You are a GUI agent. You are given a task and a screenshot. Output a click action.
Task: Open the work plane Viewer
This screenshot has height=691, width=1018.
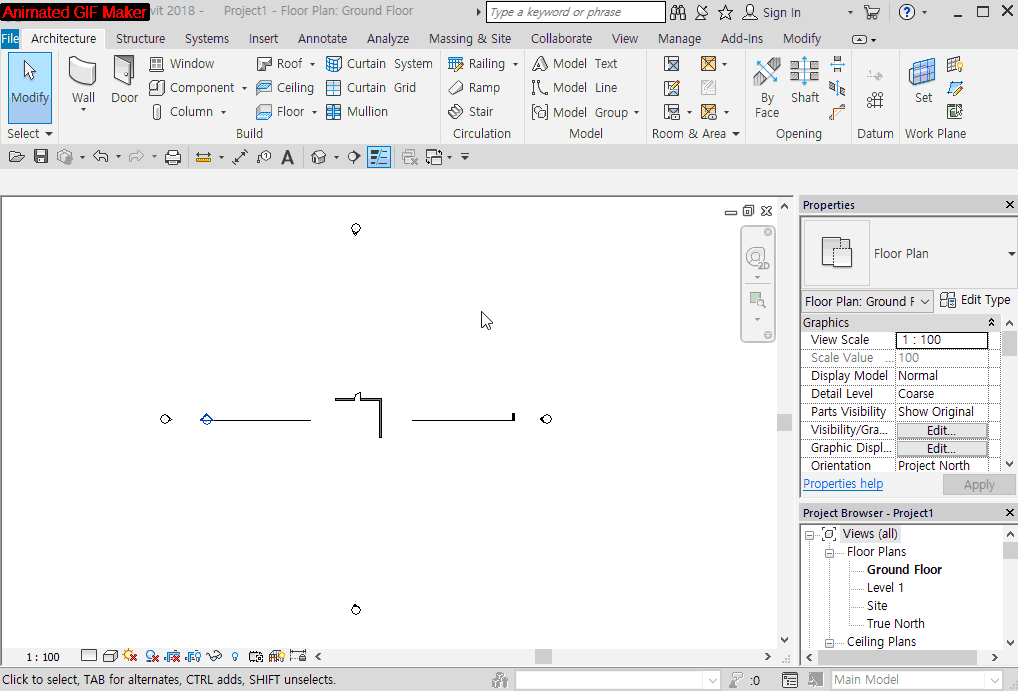[x=954, y=112]
